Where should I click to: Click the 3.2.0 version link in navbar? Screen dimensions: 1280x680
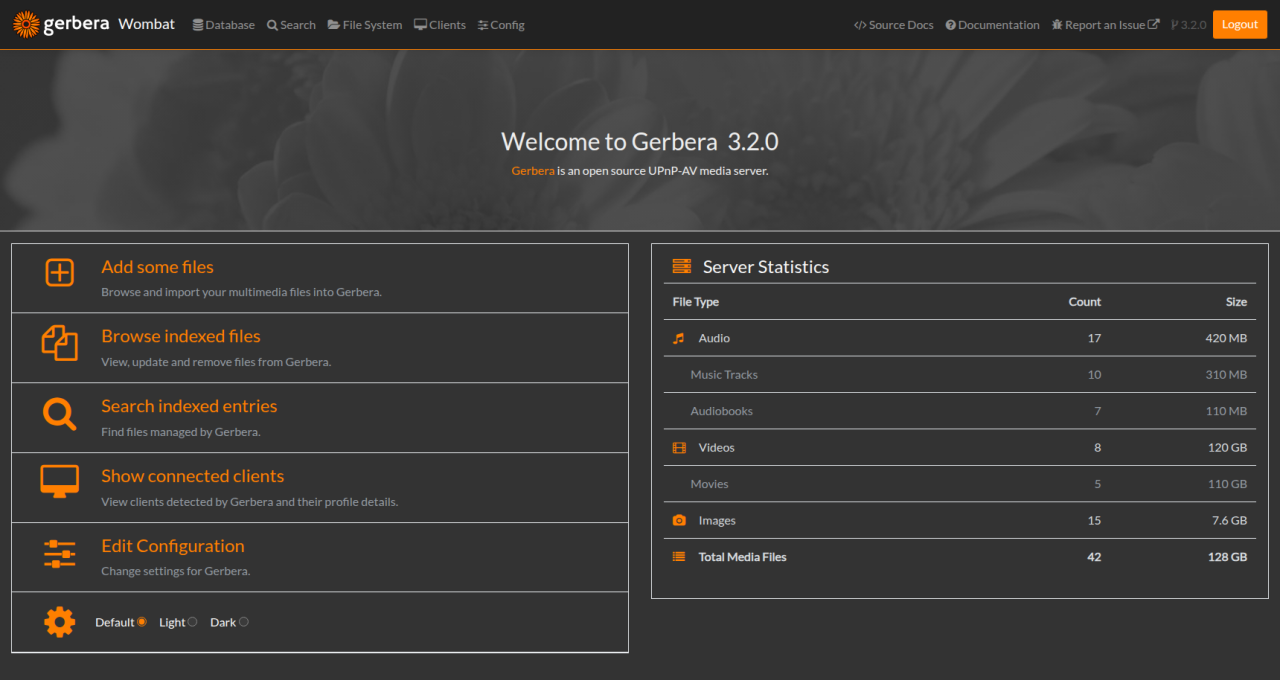[1188, 25]
